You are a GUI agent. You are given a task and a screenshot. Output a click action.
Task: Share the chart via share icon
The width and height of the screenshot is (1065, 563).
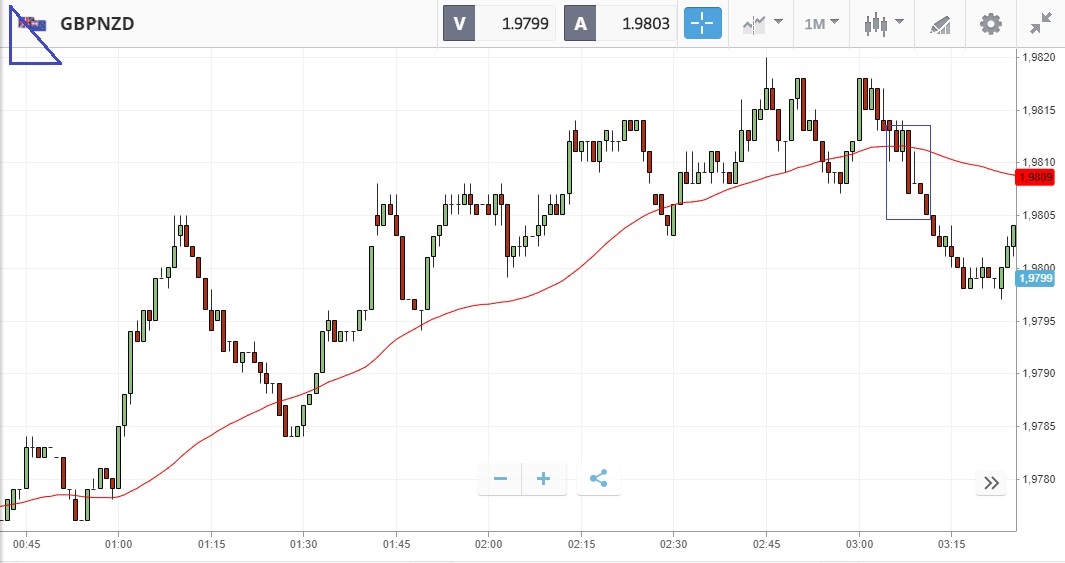coord(598,479)
